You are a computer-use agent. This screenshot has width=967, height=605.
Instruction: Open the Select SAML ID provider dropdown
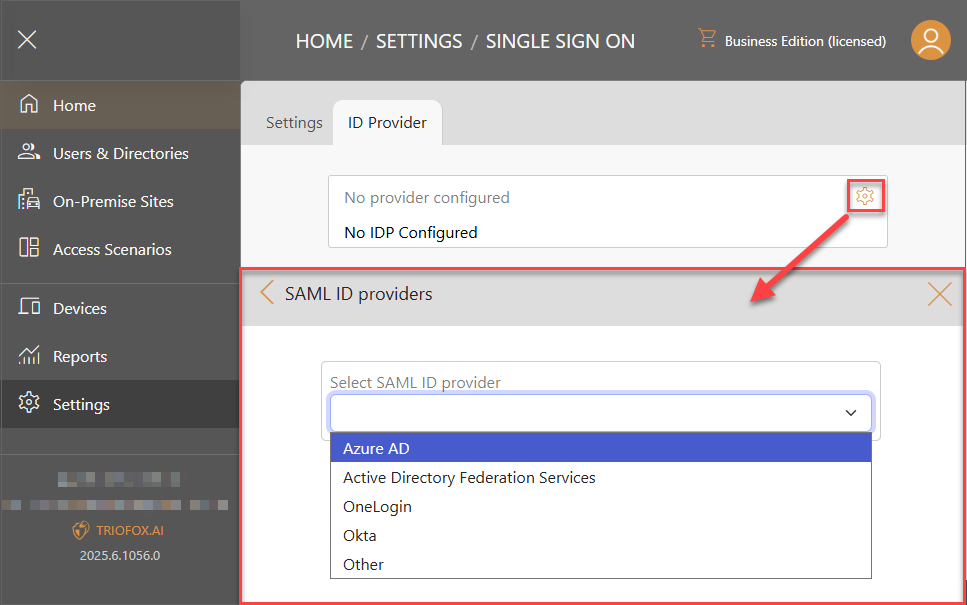[x=601, y=413]
